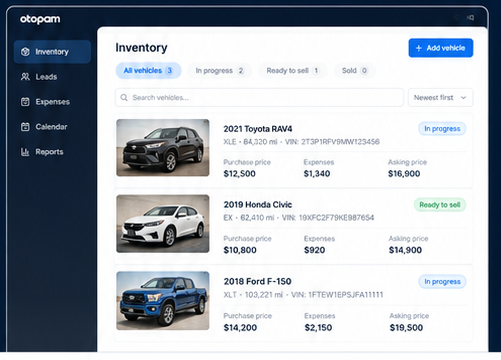Click F-150 purchase price $14,200
The width and height of the screenshot is (501, 360).
(x=240, y=328)
